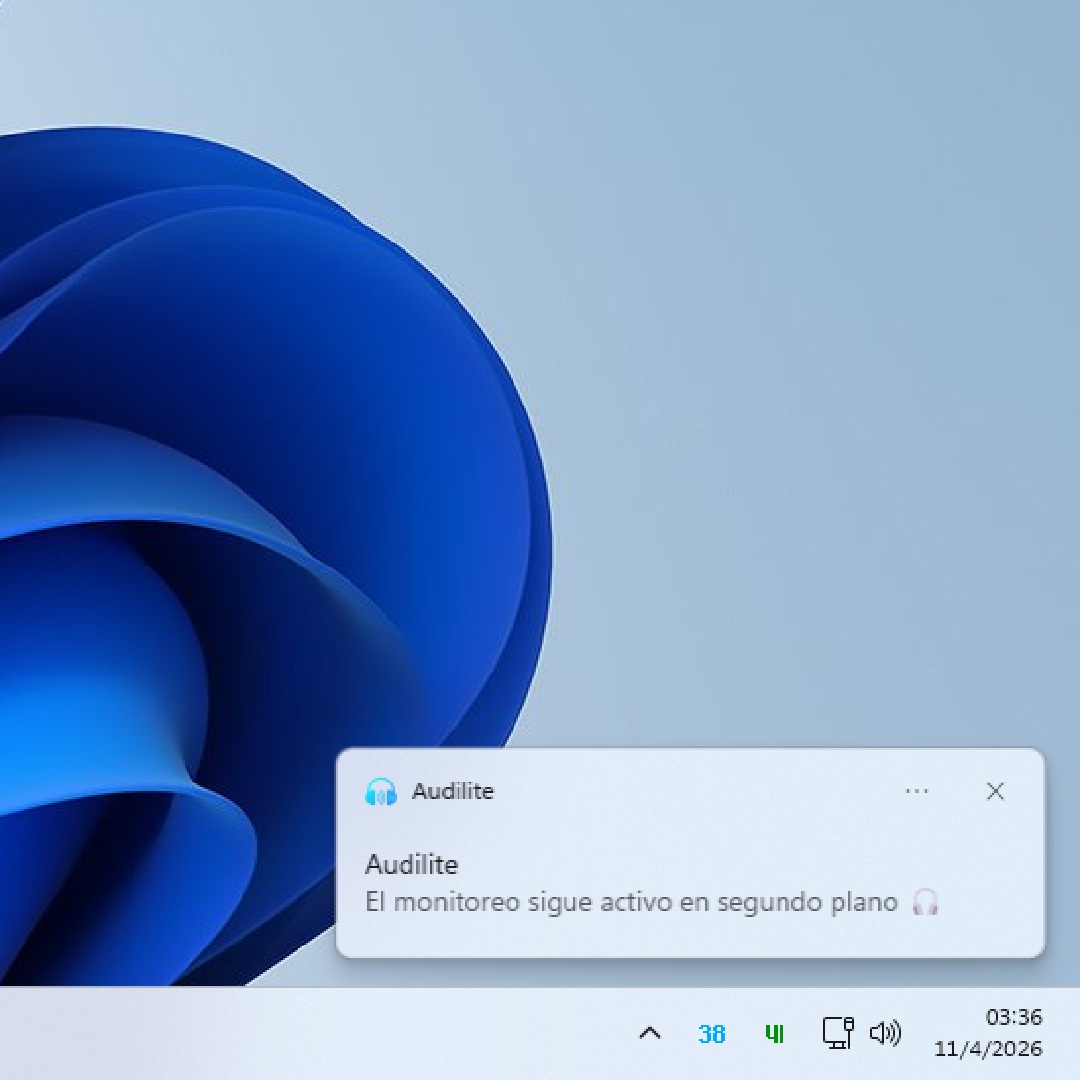This screenshot has height=1080, width=1080.
Task: Show hidden system tray icons
Action: pos(650,1033)
